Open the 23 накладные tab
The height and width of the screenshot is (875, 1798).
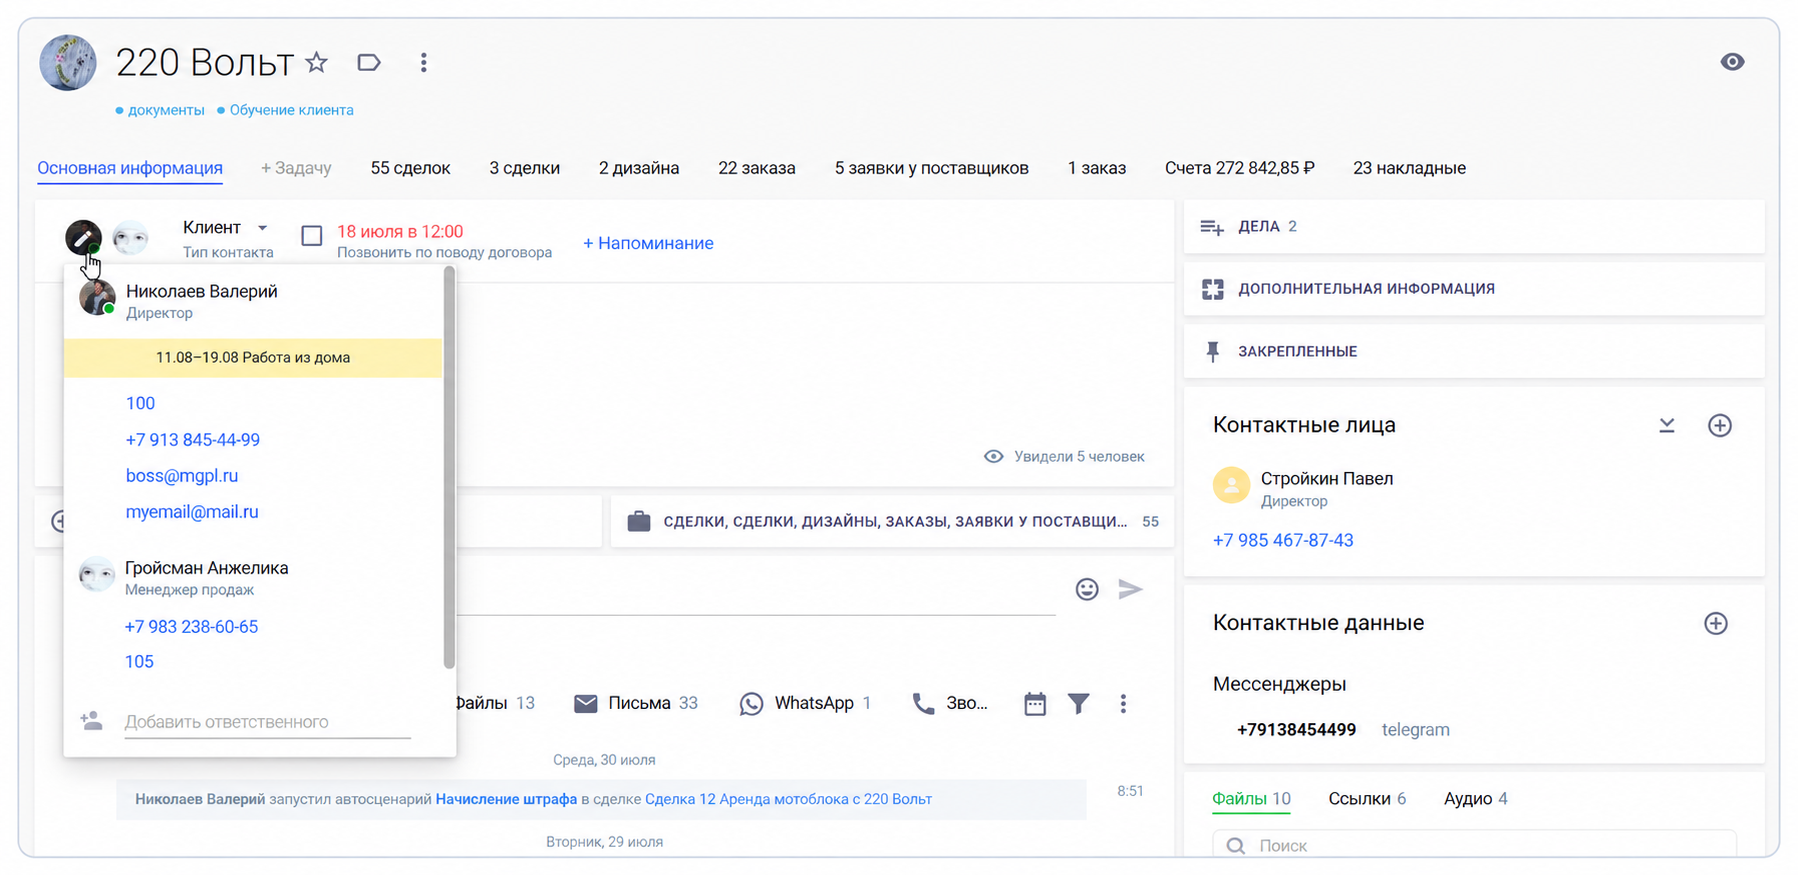click(x=1409, y=168)
